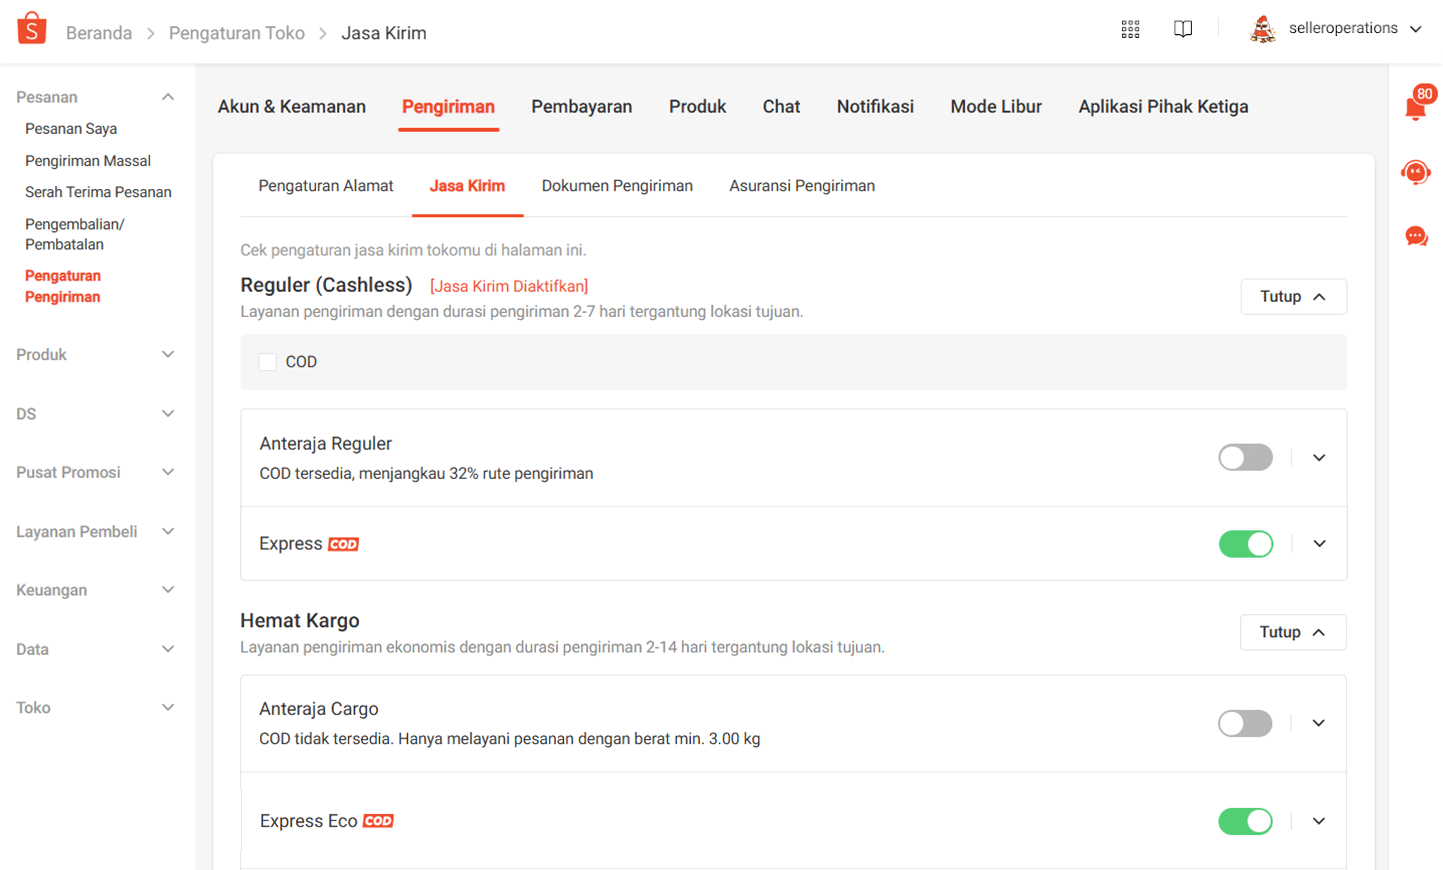Viewport: 1443px width, 870px height.
Task: Collapse the Reguler (Cashless) section via Tutup
Action: tap(1293, 296)
